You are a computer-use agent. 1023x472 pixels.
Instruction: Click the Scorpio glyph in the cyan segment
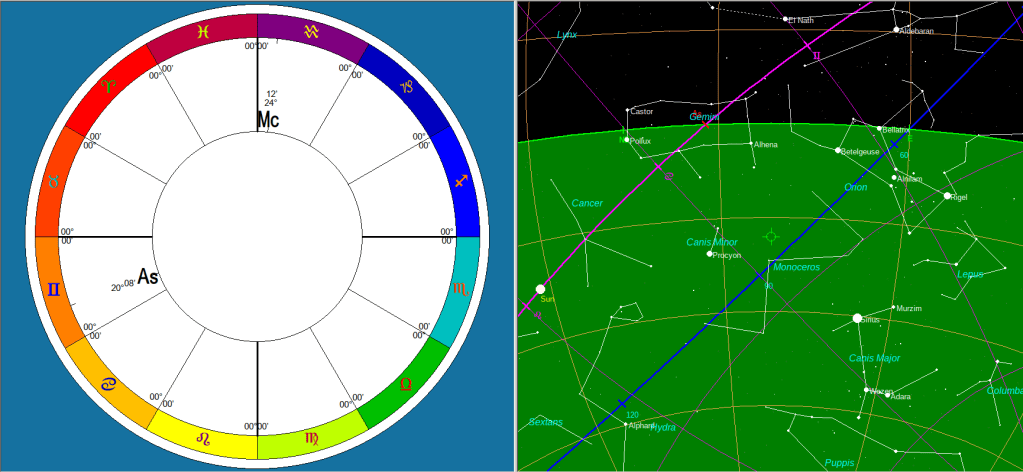[459, 290]
